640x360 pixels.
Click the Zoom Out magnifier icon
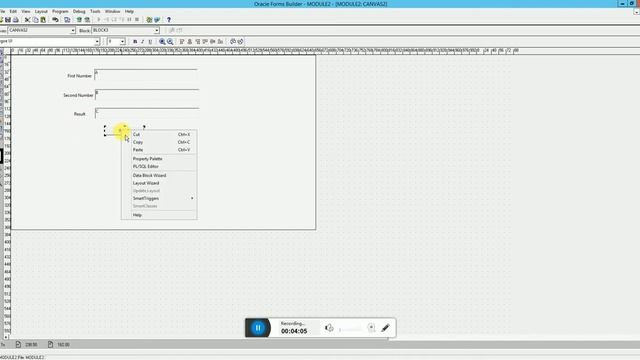click(170, 42)
